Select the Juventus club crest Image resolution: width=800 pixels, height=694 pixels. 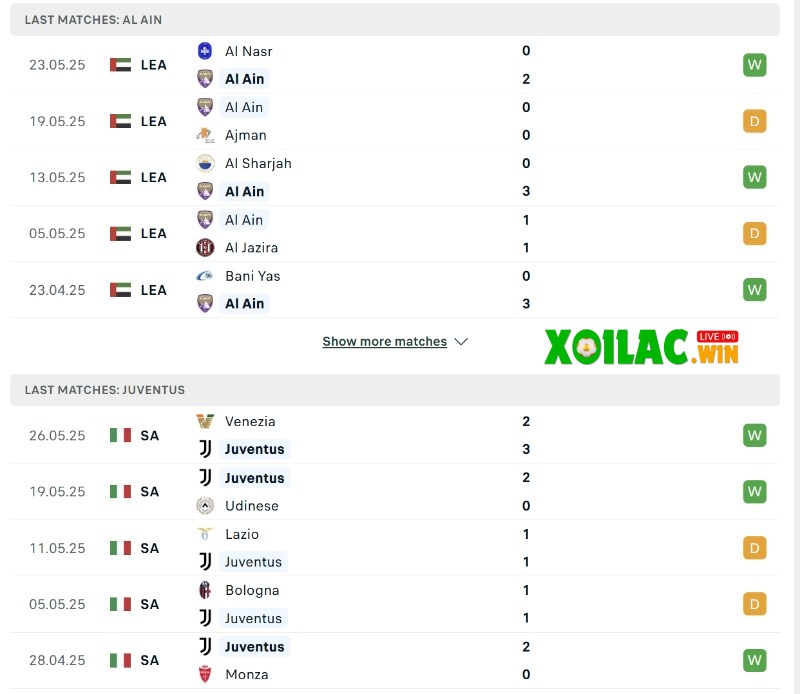(x=205, y=449)
